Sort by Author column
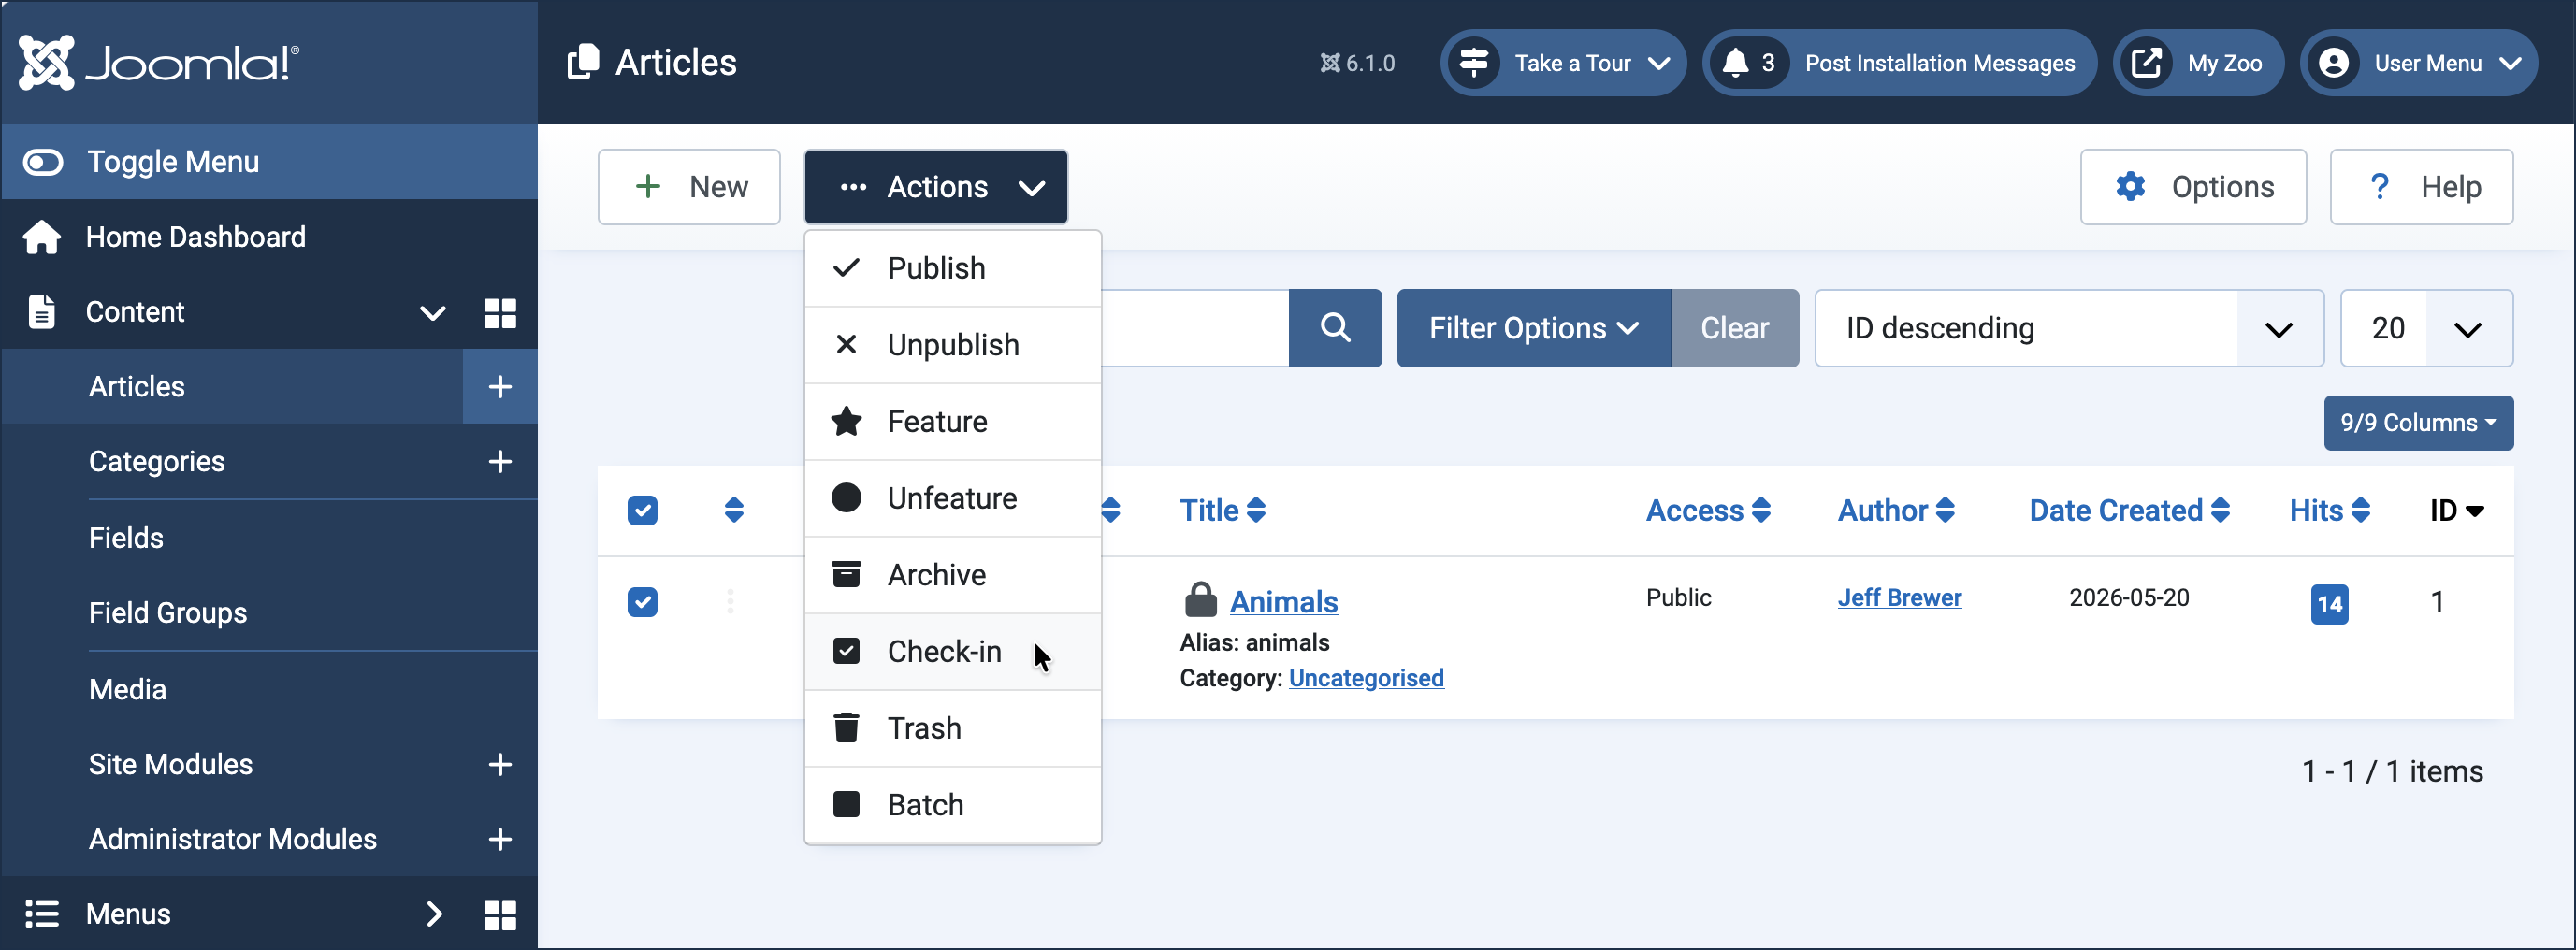 [x=1896, y=511]
